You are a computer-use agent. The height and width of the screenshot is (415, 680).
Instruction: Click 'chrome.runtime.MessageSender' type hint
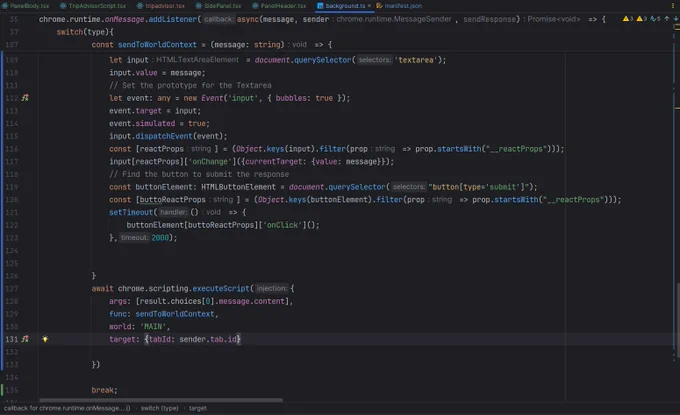point(394,20)
